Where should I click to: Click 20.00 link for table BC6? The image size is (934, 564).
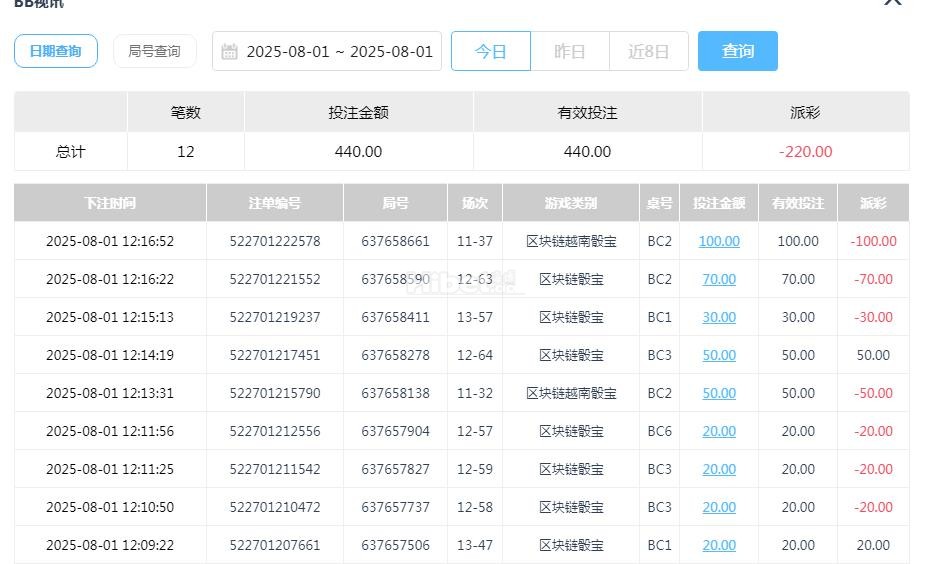719,431
